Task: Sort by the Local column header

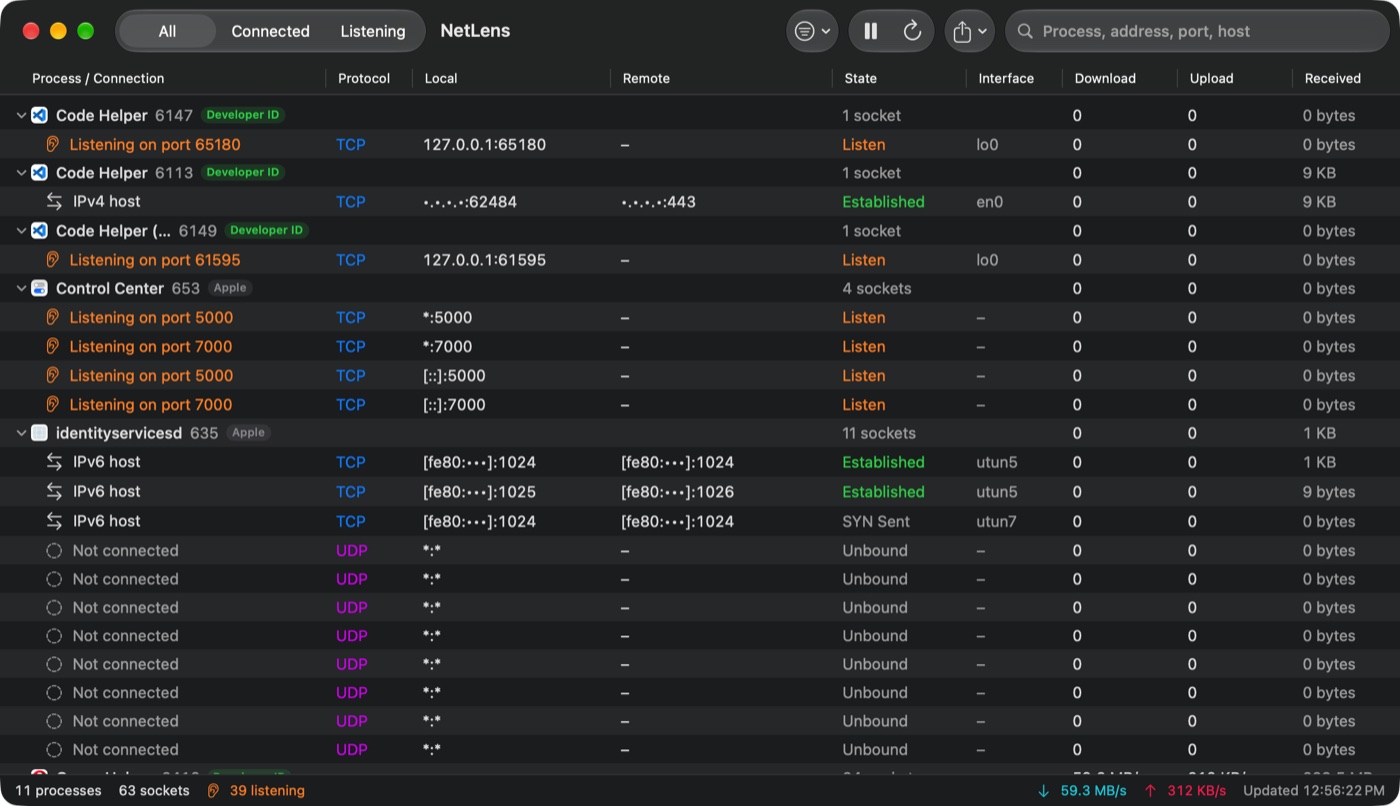Action: tap(441, 78)
